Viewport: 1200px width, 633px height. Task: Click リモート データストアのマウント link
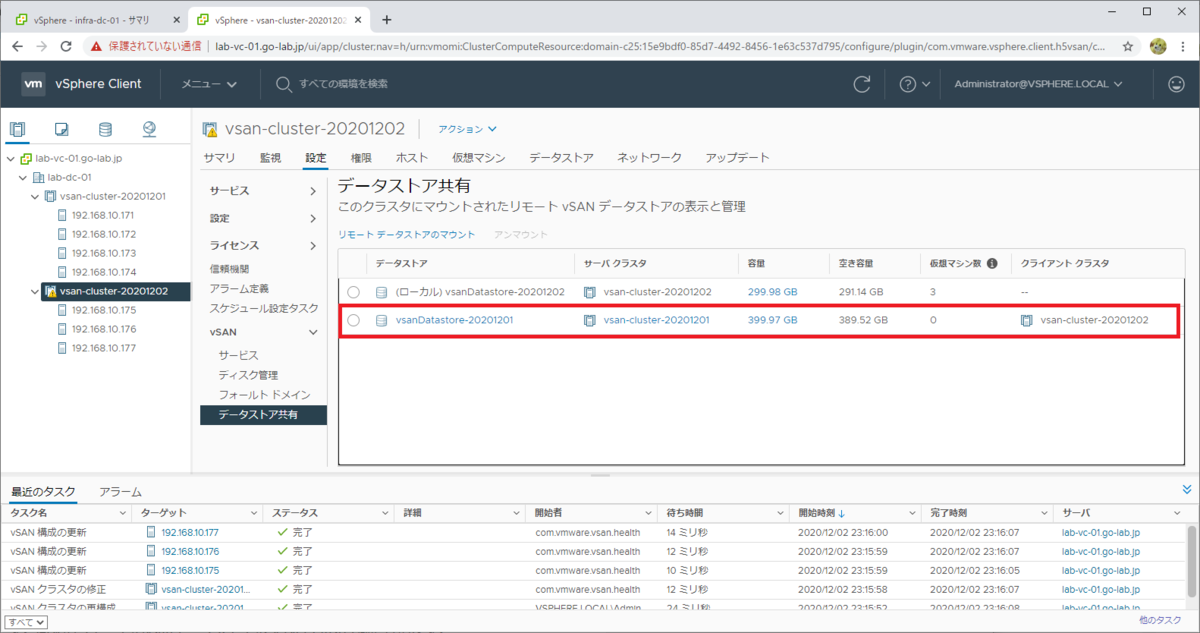click(406, 234)
